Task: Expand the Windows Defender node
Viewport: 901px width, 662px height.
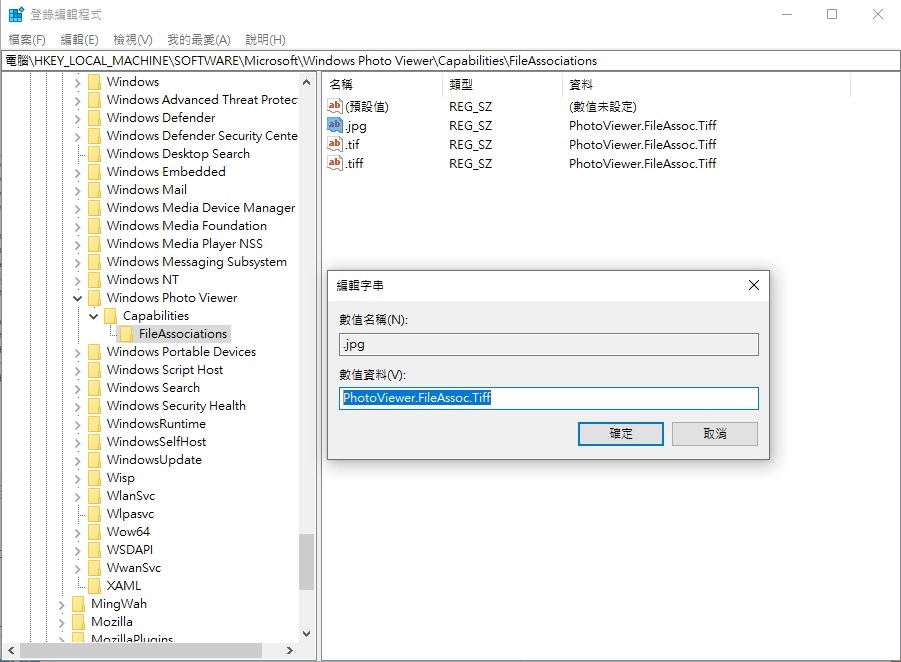Action: click(x=77, y=118)
